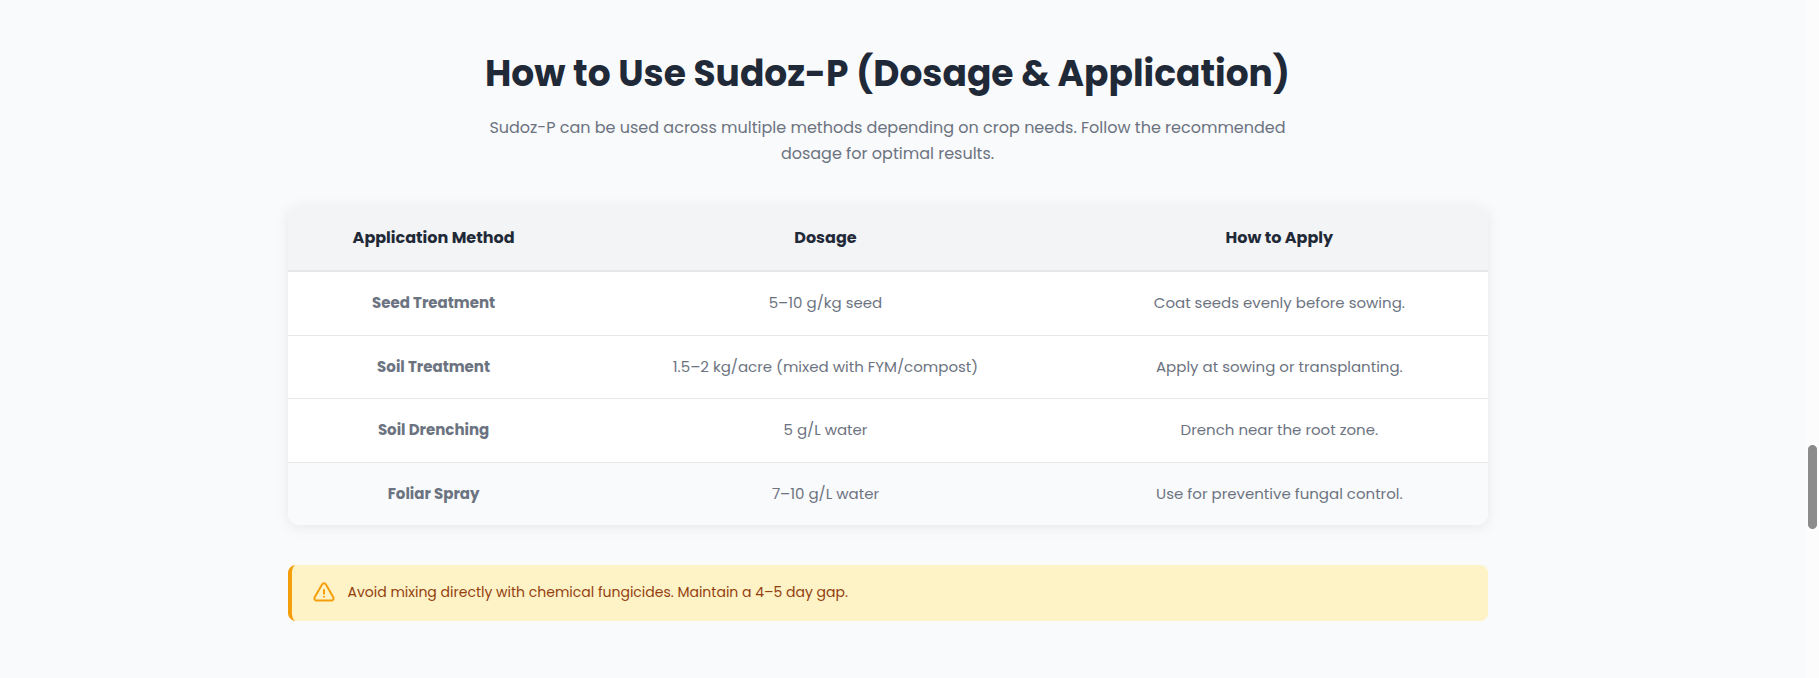Click the page vertical scrollbar thumb
Screen dimensions: 1819x678
point(1812,487)
